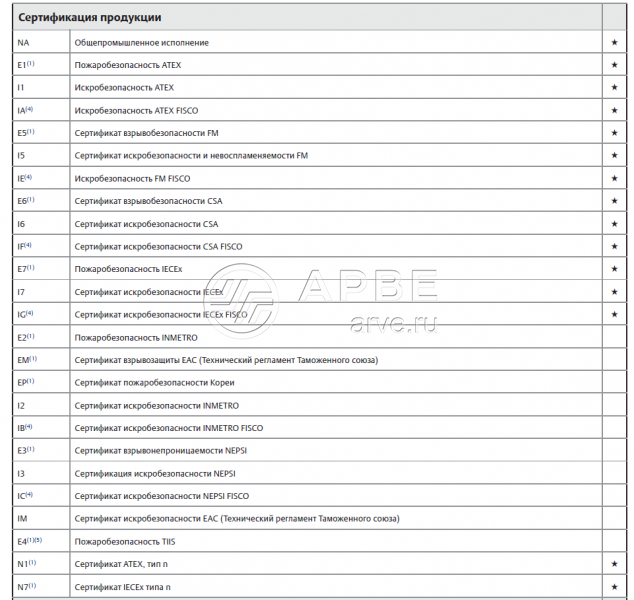Click the star beside Сертификат ATEX, тип n
Screen dimensions: 634x600
point(614,564)
